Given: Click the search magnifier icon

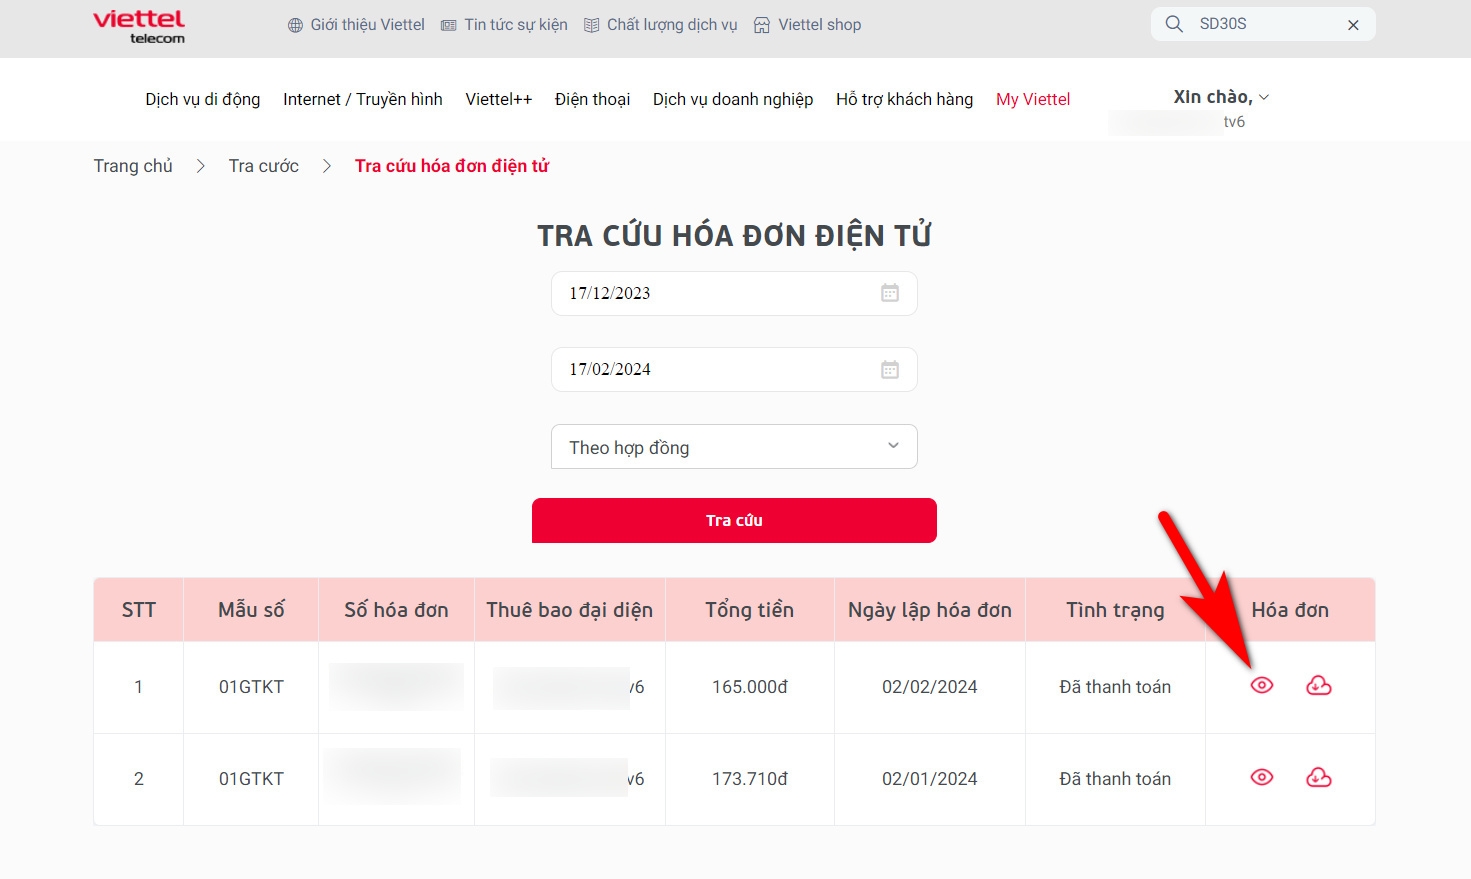Looking at the screenshot, I should tap(1174, 24).
